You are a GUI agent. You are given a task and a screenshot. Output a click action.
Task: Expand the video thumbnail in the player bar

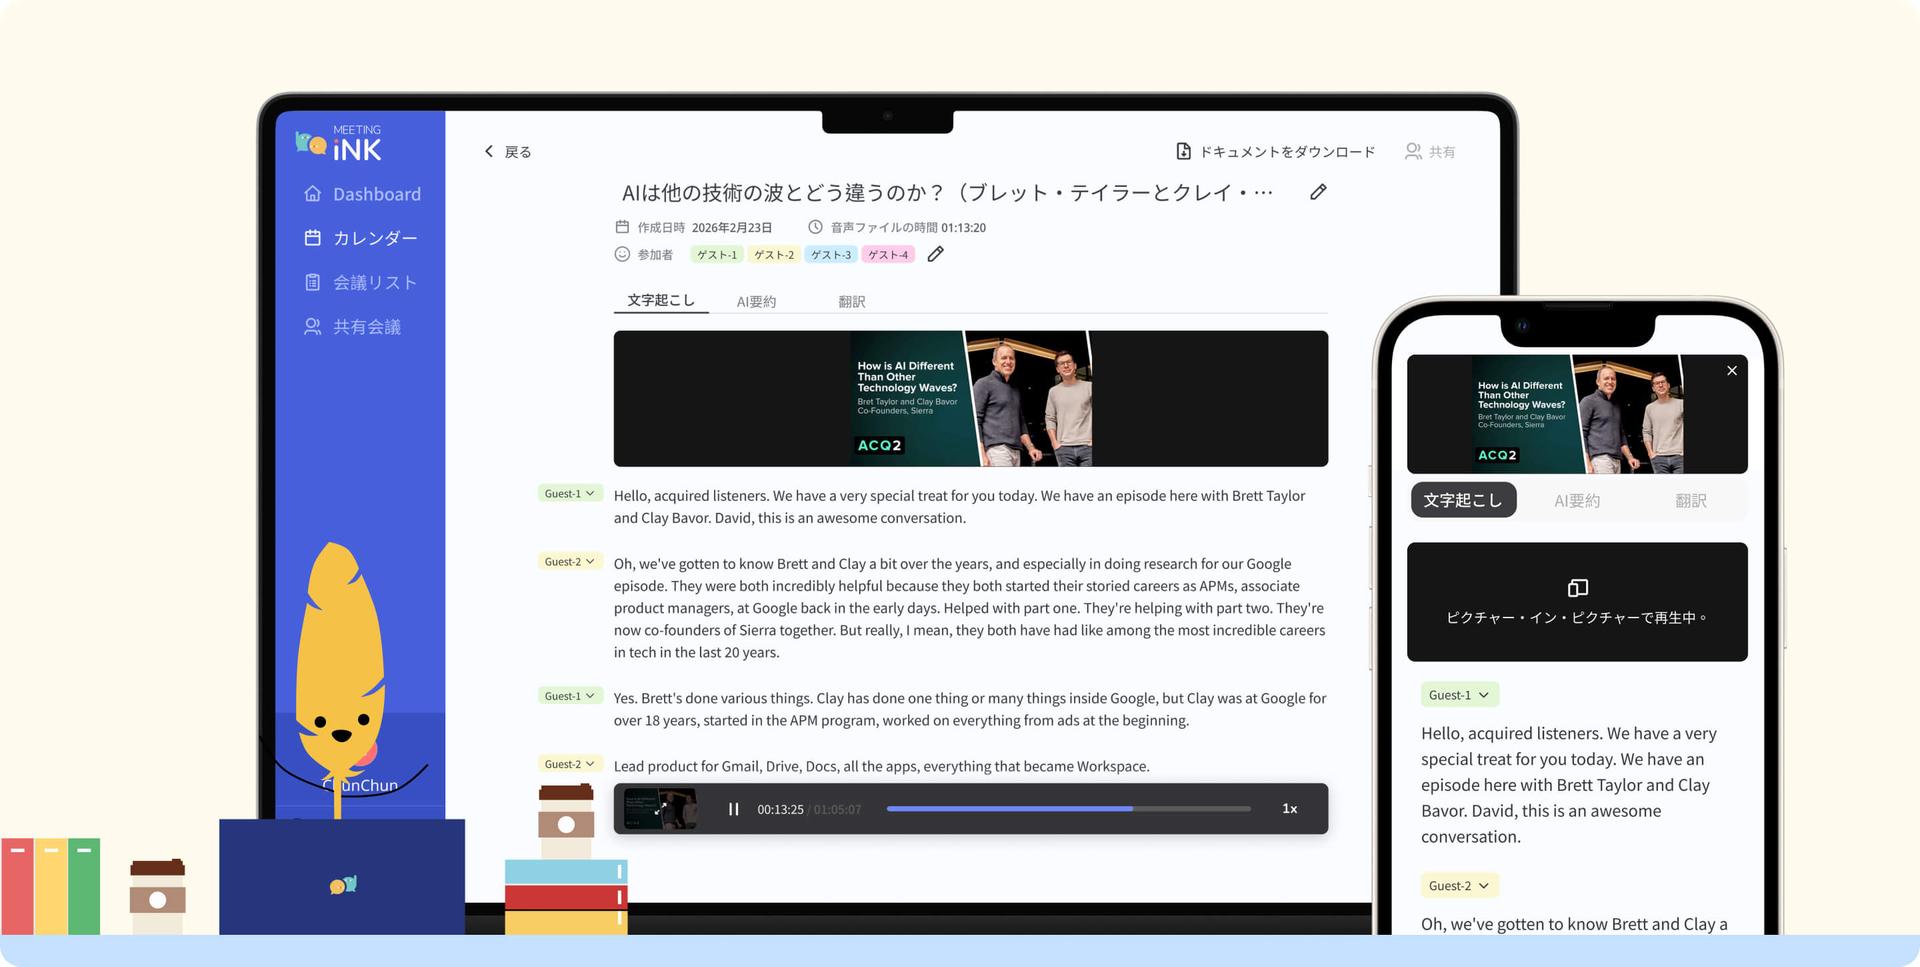click(x=660, y=809)
